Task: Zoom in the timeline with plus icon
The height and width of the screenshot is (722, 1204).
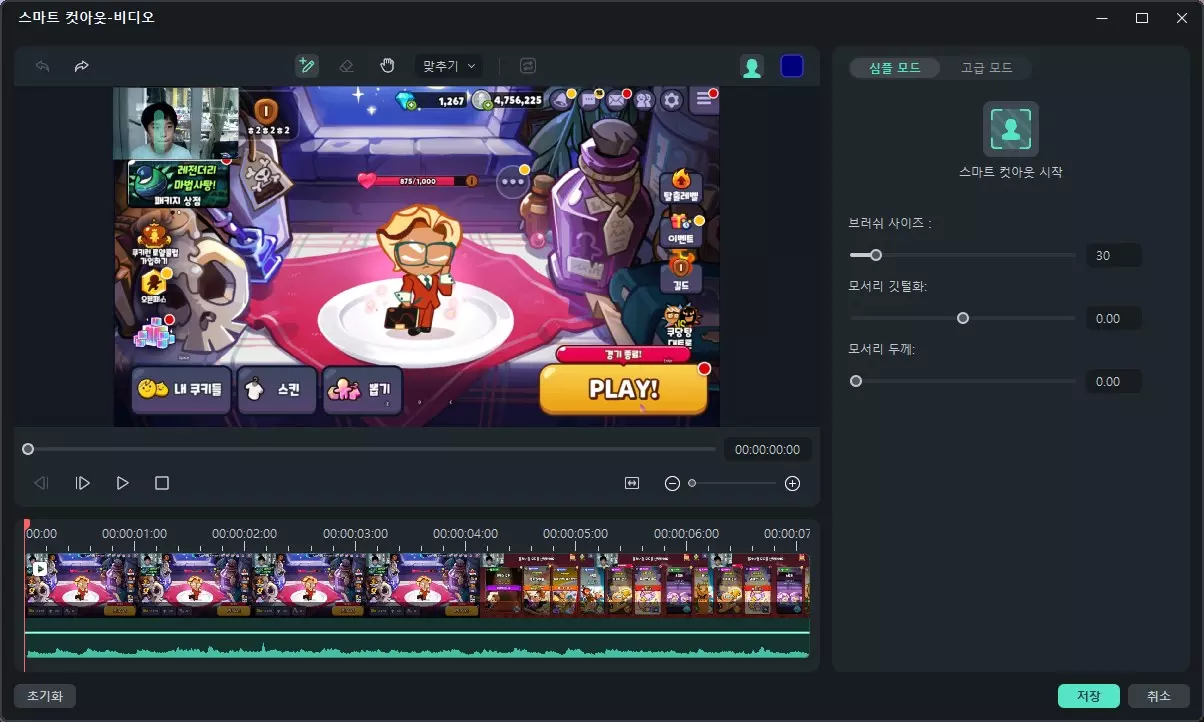Action: point(792,483)
